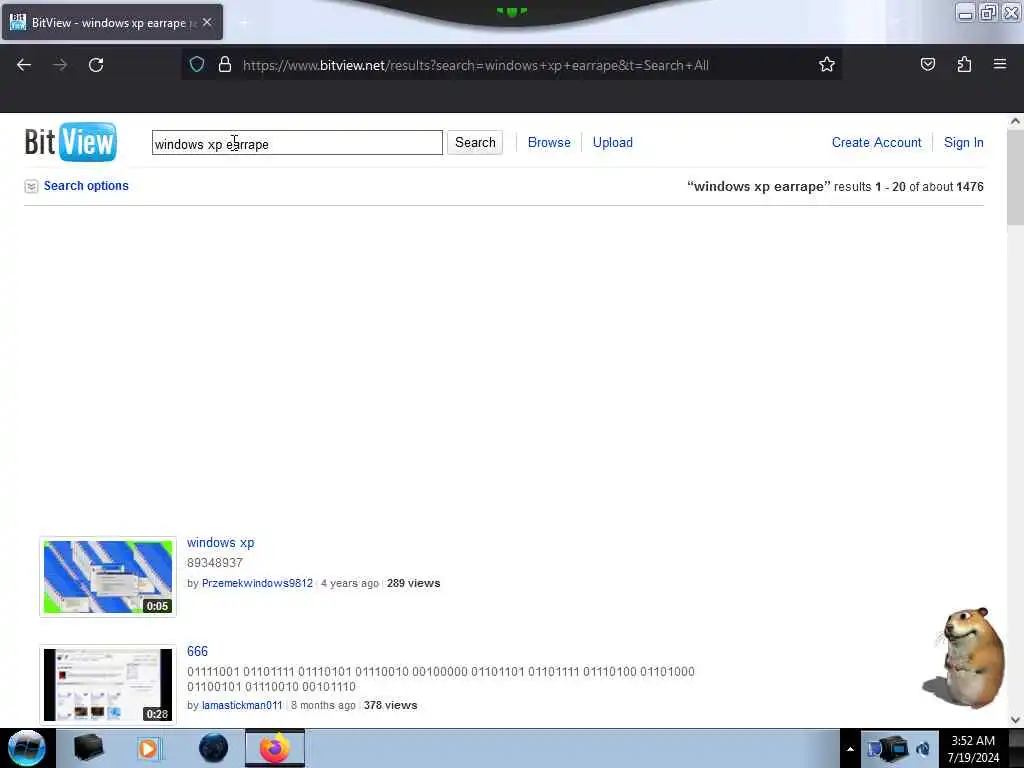Viewport: 1024px width, 768px height.
Task: Click the taskbar clock 3:52 AM
Action: (x=973, y=749)
